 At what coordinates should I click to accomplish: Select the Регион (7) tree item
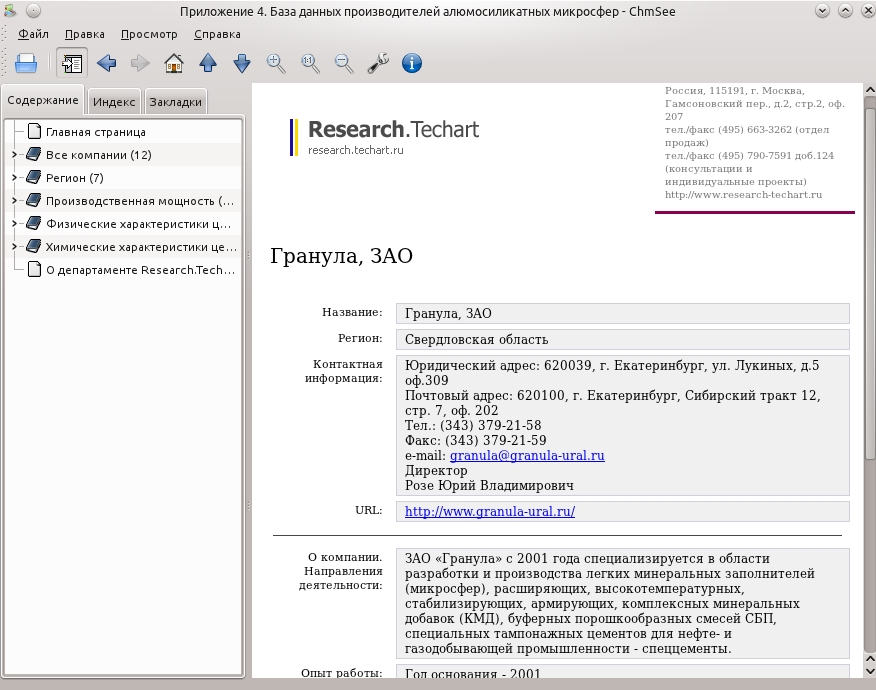(x=74, y=178)
